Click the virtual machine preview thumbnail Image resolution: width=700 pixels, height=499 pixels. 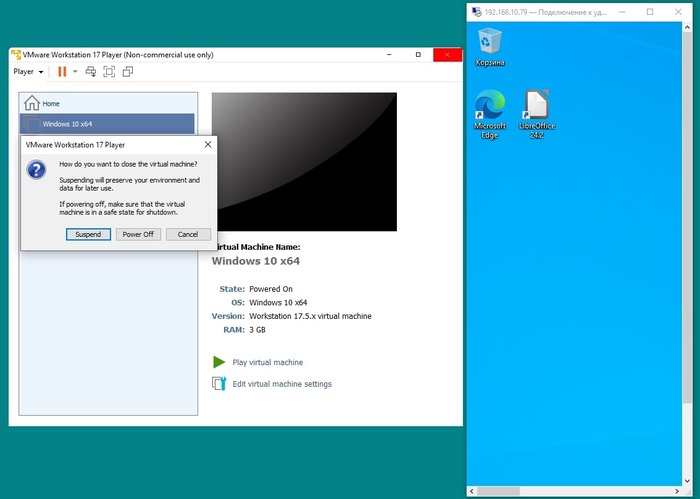pos(304,161)
